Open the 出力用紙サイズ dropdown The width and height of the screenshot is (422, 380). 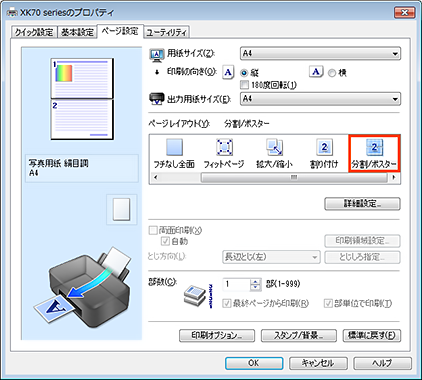(x=320, y=99)
